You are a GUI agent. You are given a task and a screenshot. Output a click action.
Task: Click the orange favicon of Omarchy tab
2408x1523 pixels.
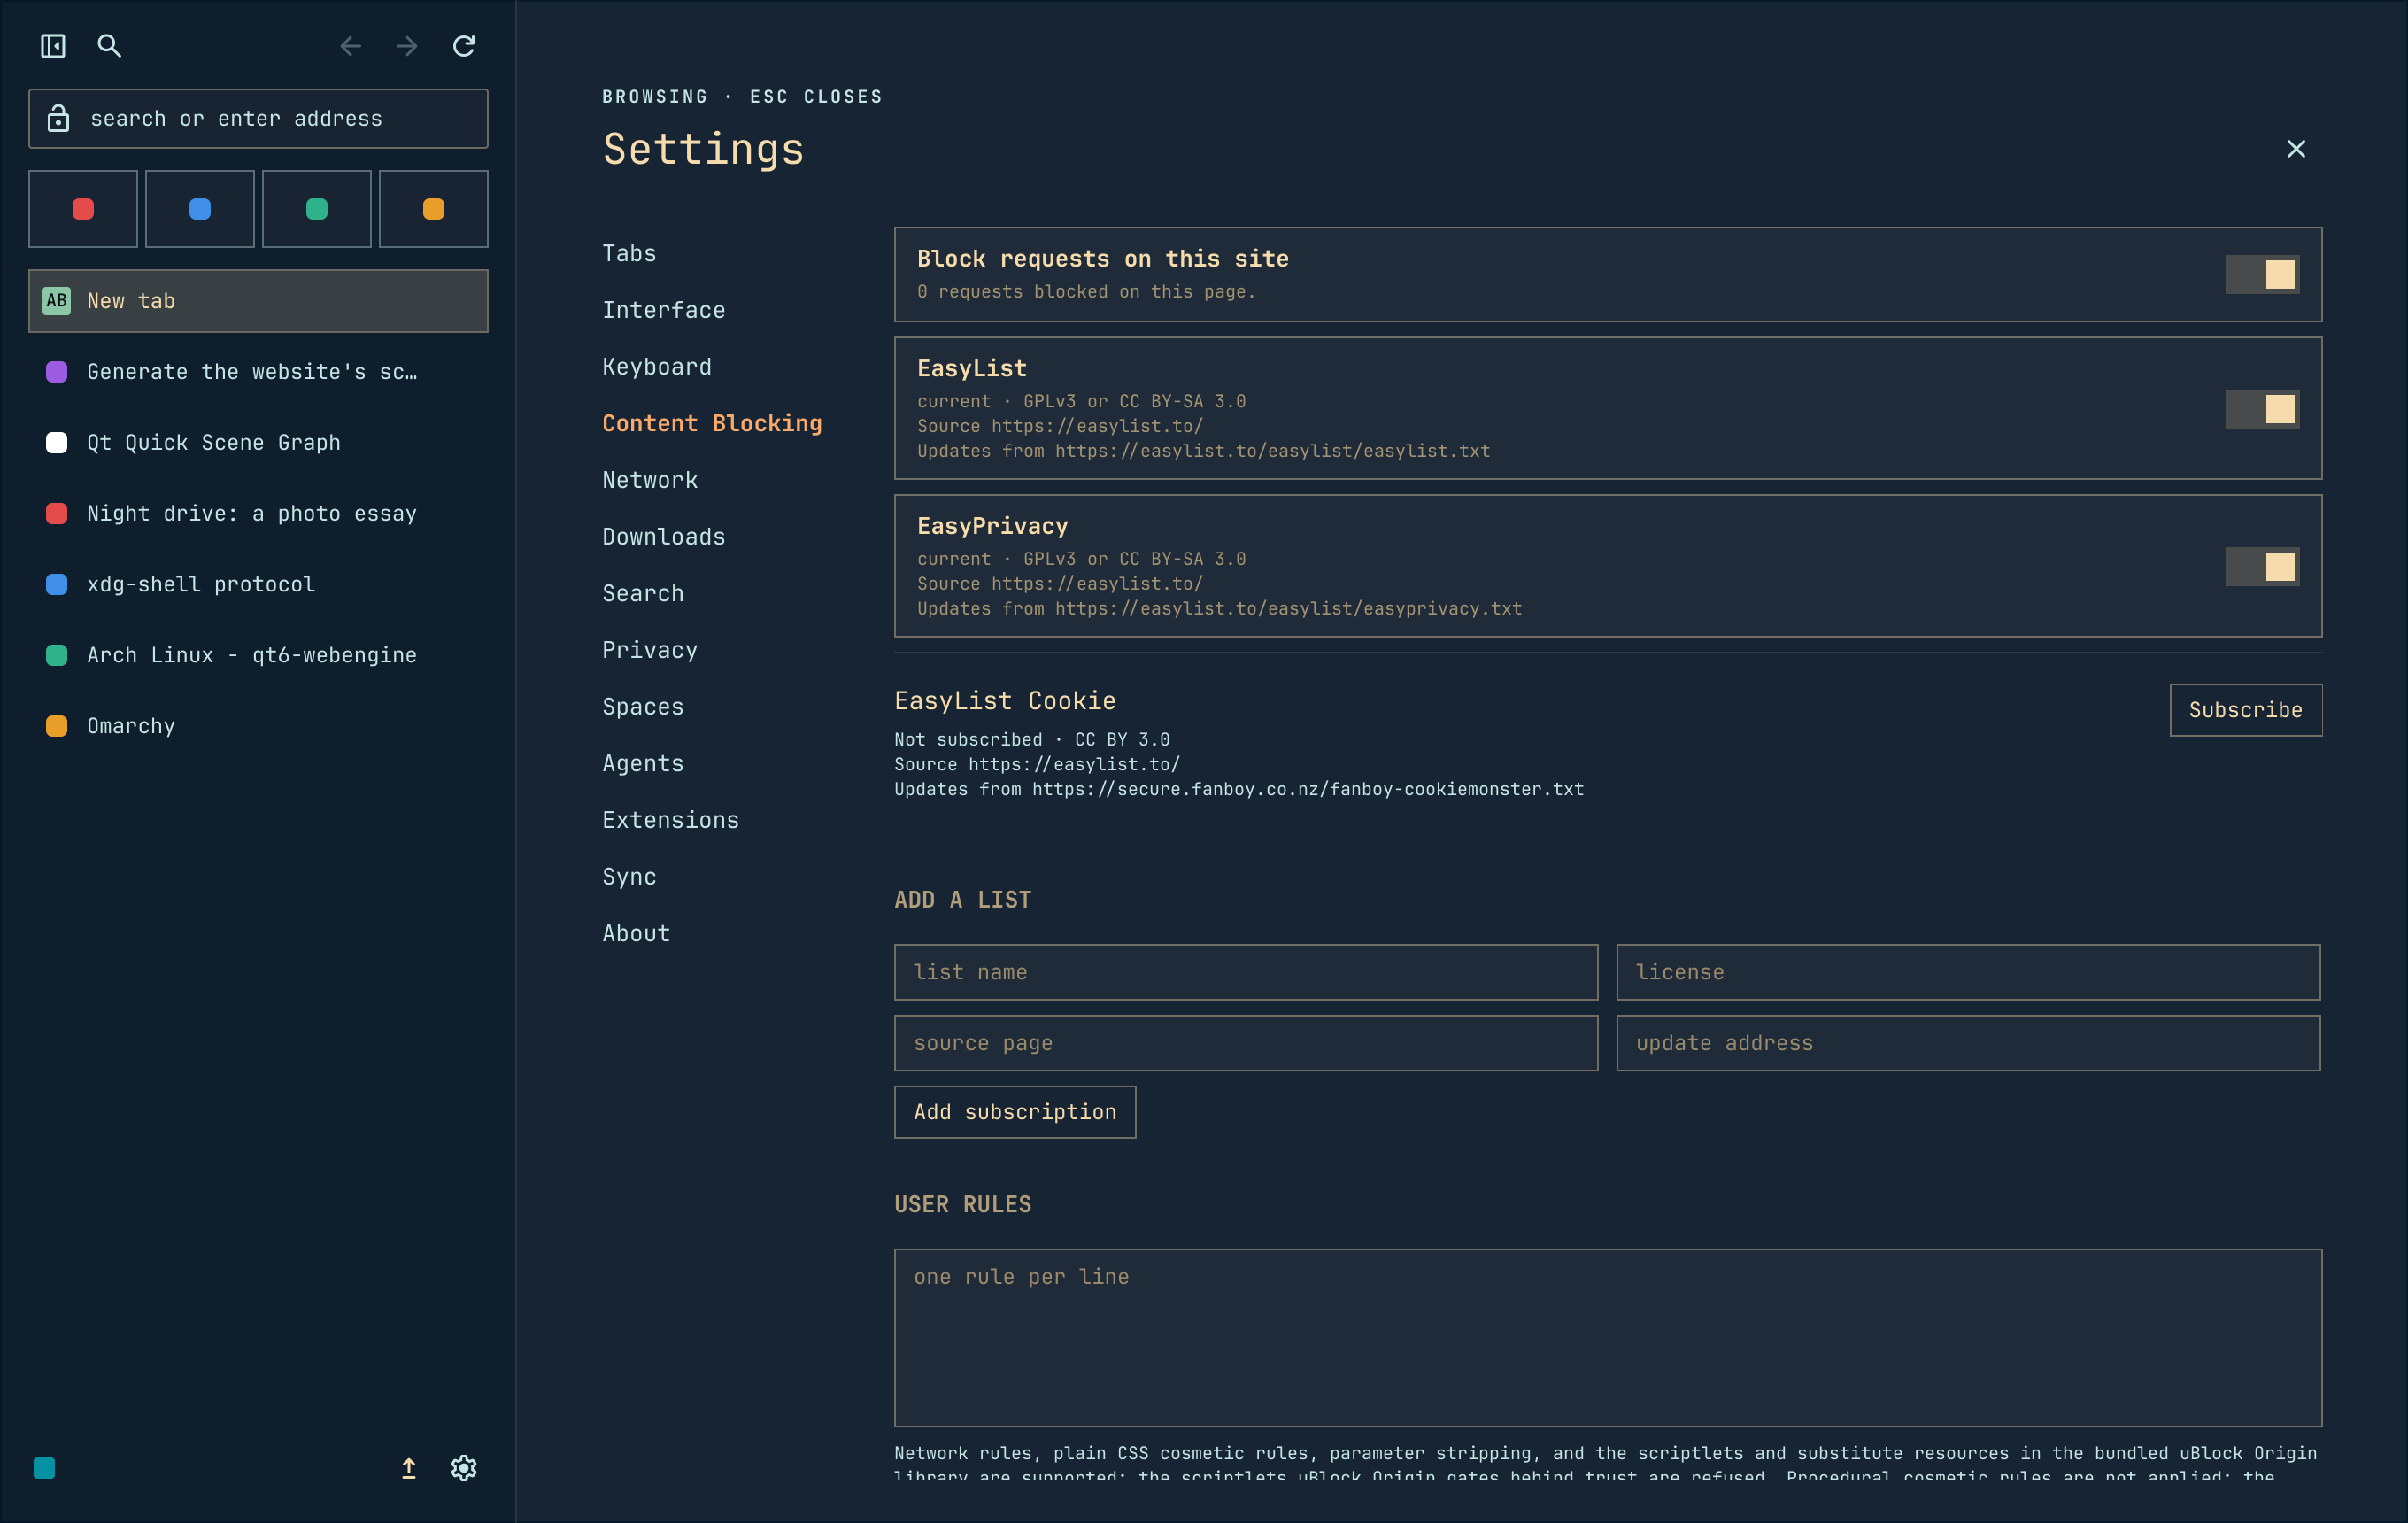[57, 726]
